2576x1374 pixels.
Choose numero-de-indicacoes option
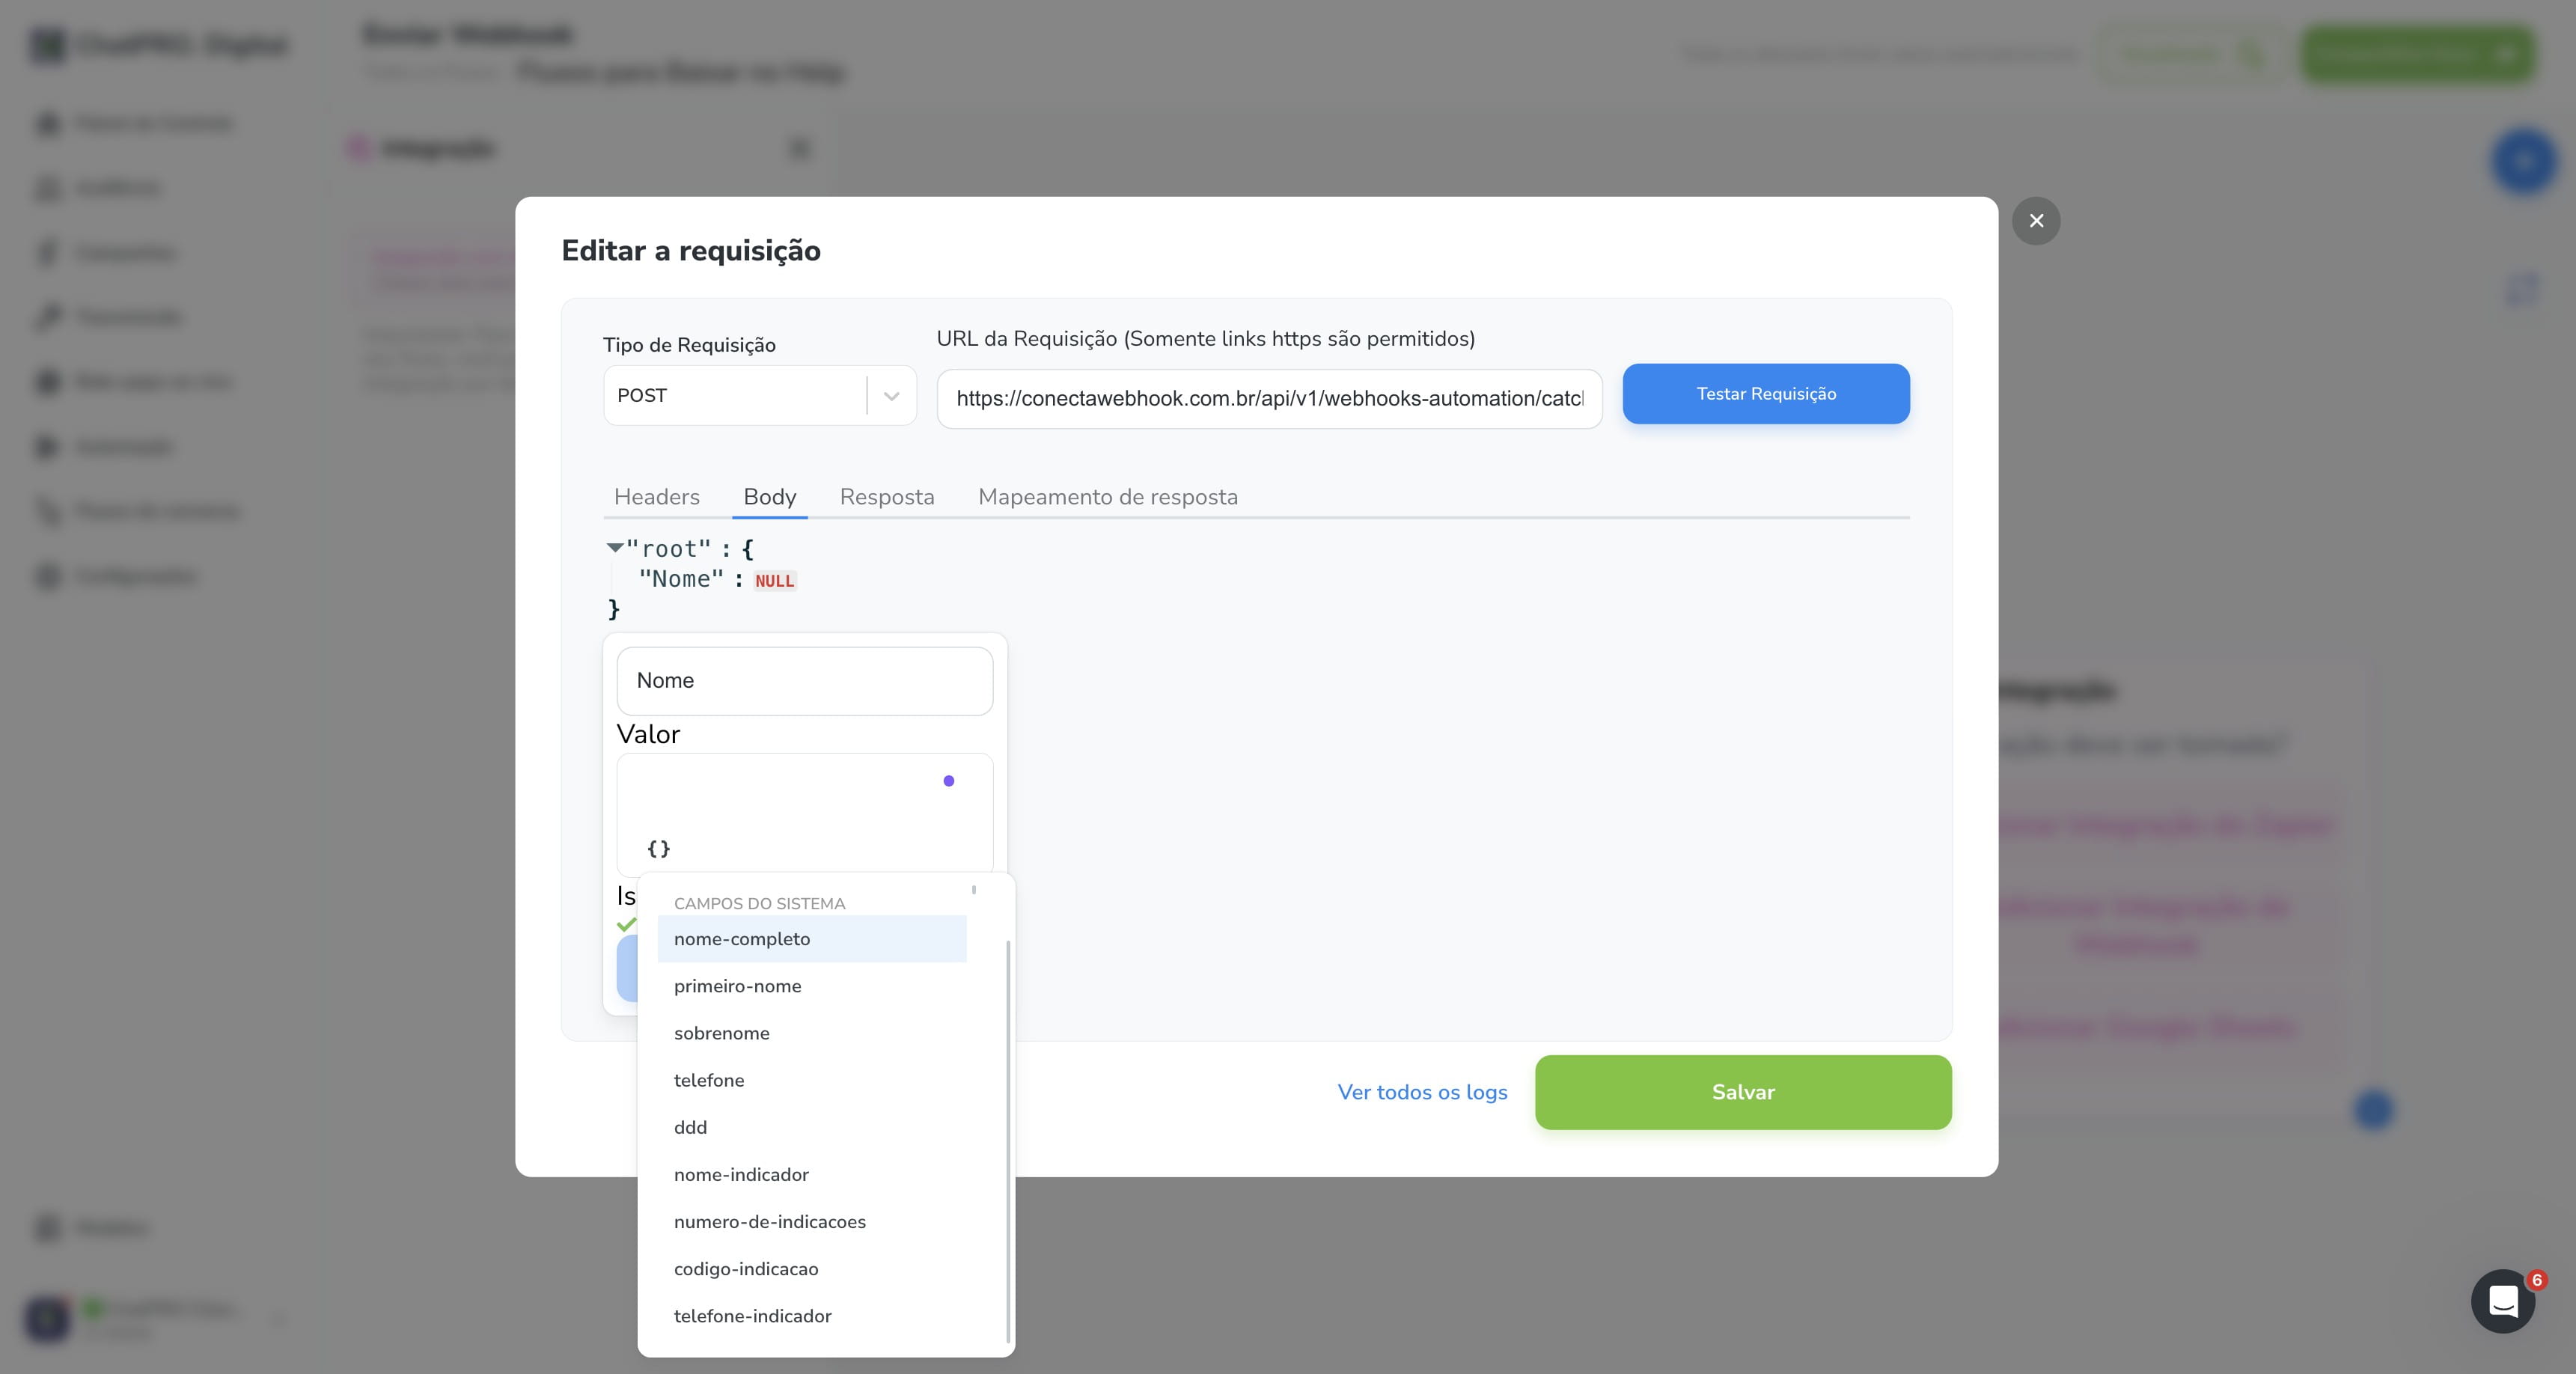click(812, 1222)
